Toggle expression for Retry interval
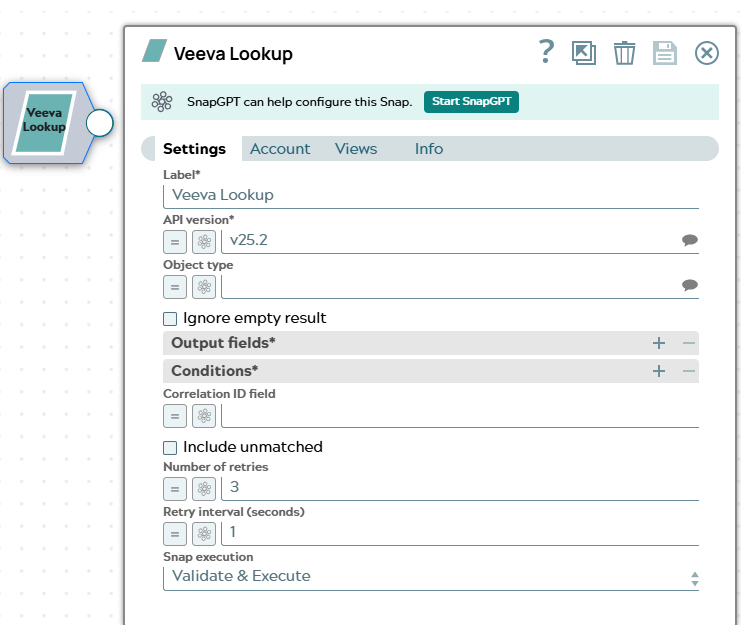The width and height of the screenshot is (741, 625). pyautogui.click(x=175, y=534)
